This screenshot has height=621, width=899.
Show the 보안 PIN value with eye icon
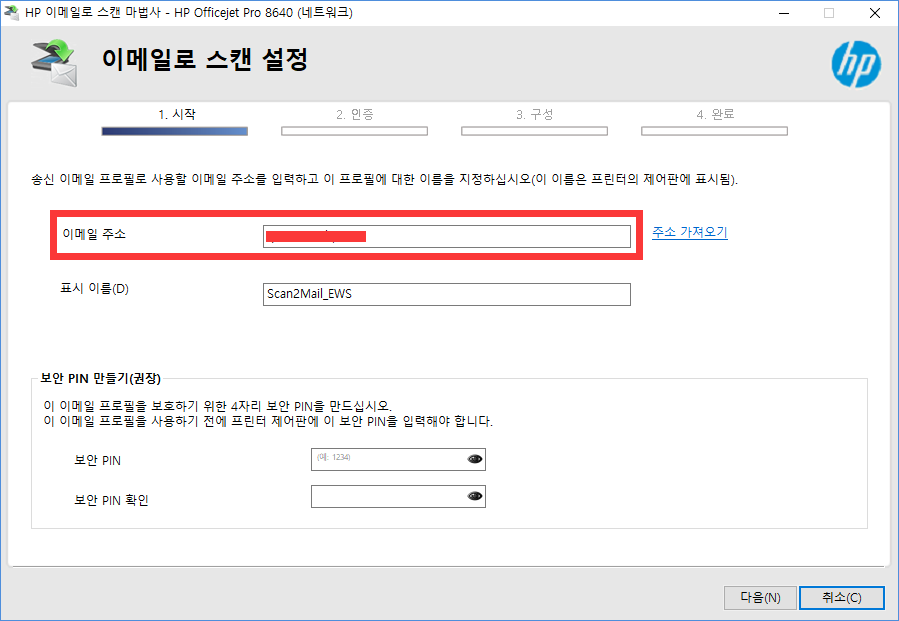[x=475, y=459]
